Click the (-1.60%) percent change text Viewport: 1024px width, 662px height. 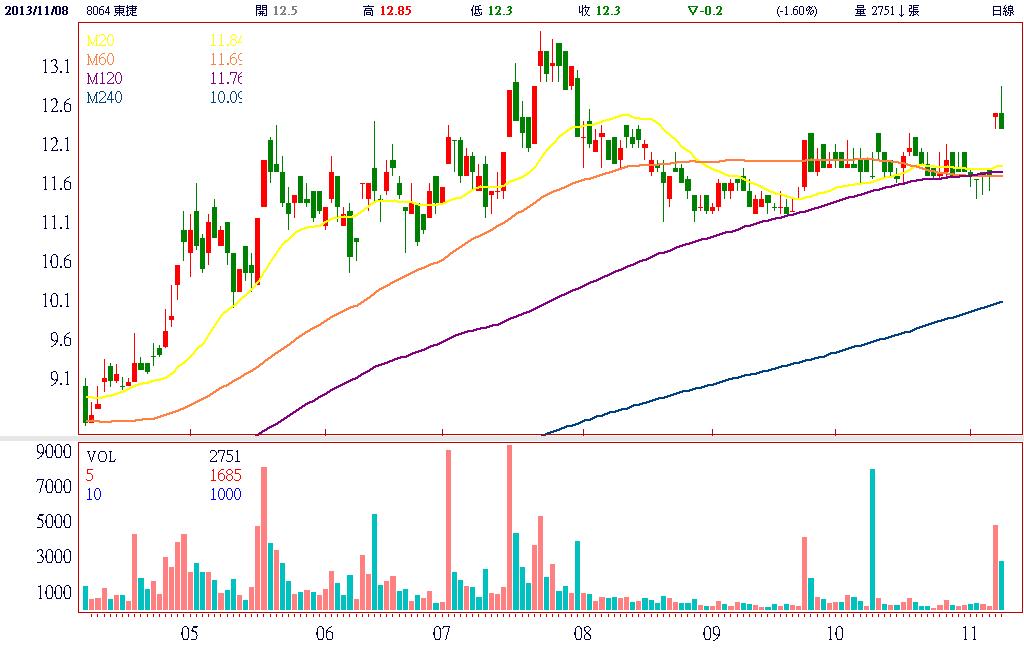(796, 10)
